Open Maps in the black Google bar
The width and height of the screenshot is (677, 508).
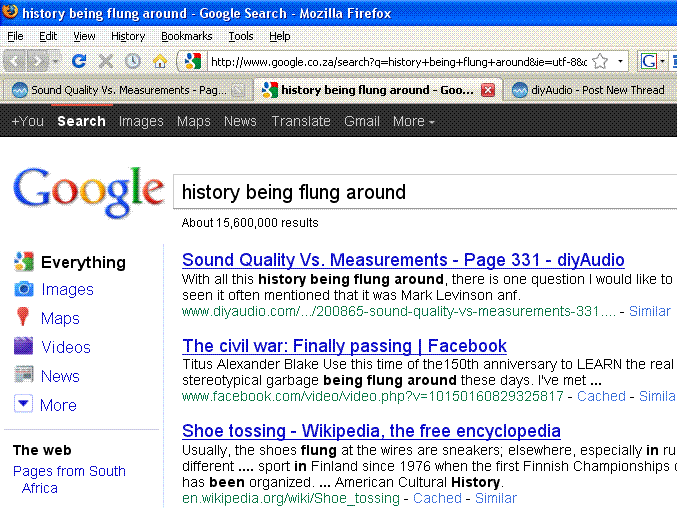coord(193,121)
